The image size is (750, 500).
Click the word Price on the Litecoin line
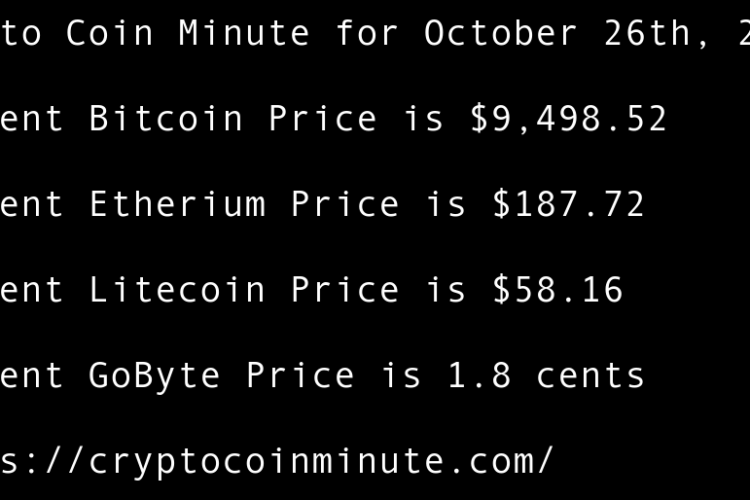pyautogui.click(x=345, y=290)
